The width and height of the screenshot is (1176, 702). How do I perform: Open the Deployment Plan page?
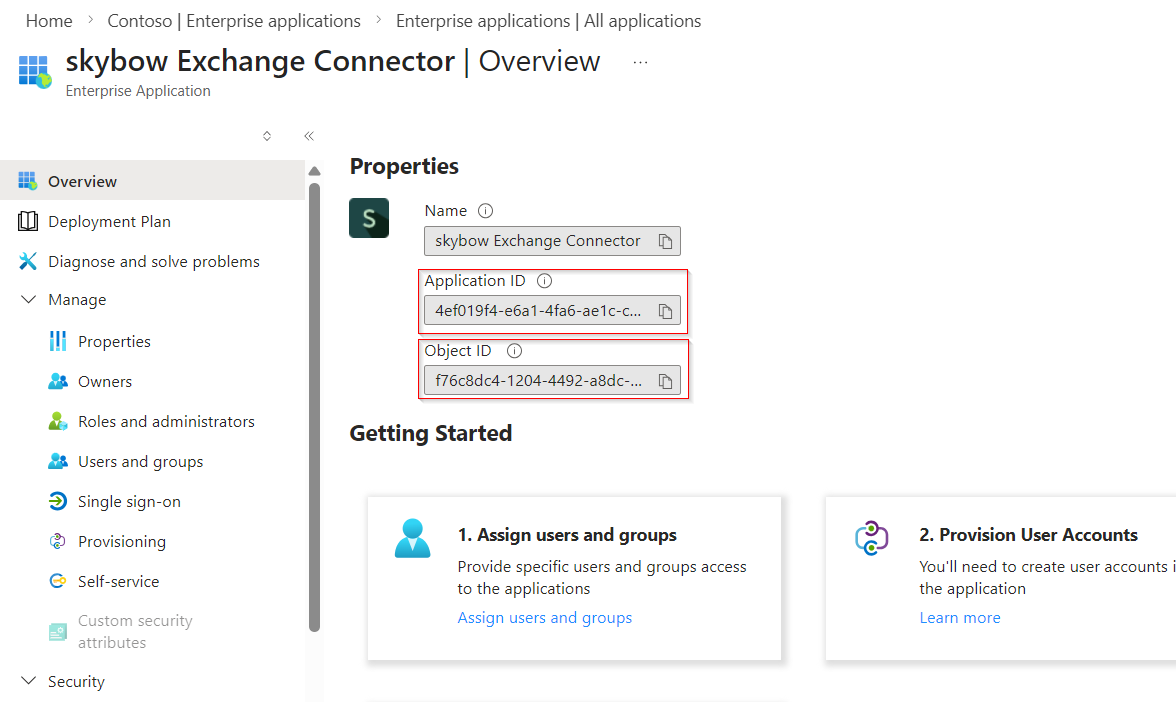112,220
